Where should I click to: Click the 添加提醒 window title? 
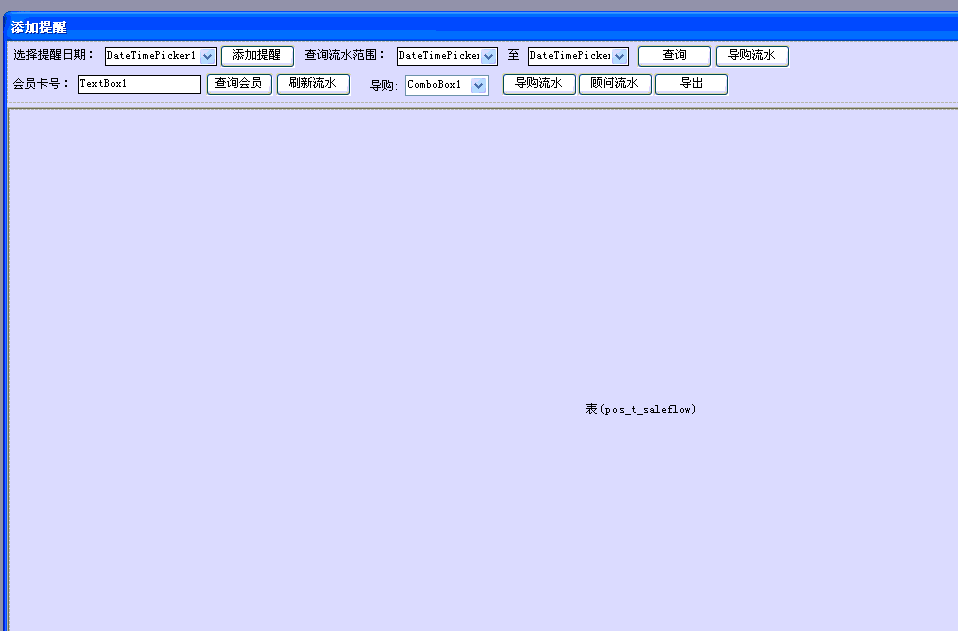(x=38, y=27)
